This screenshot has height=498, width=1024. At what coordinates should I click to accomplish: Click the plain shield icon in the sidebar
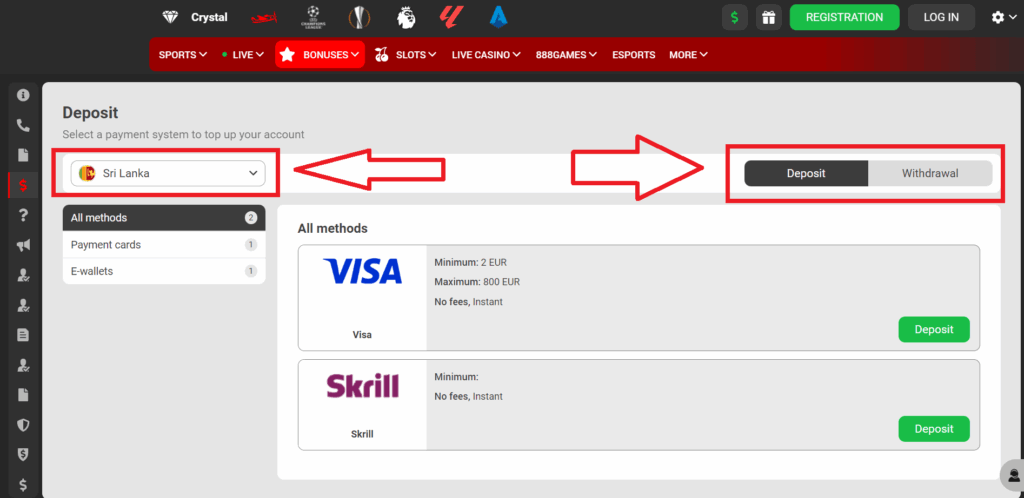tap(24, 425)
